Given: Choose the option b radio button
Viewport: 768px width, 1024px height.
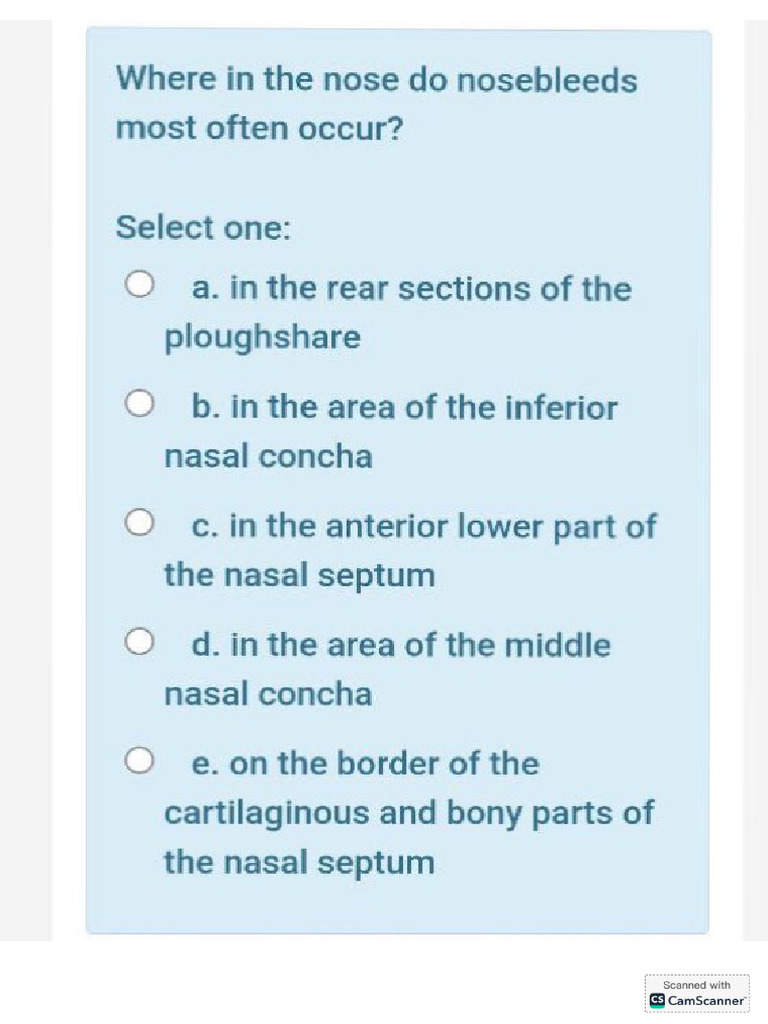Looking at the screenshot, I should pyautogui.click(x=140, y=405).
